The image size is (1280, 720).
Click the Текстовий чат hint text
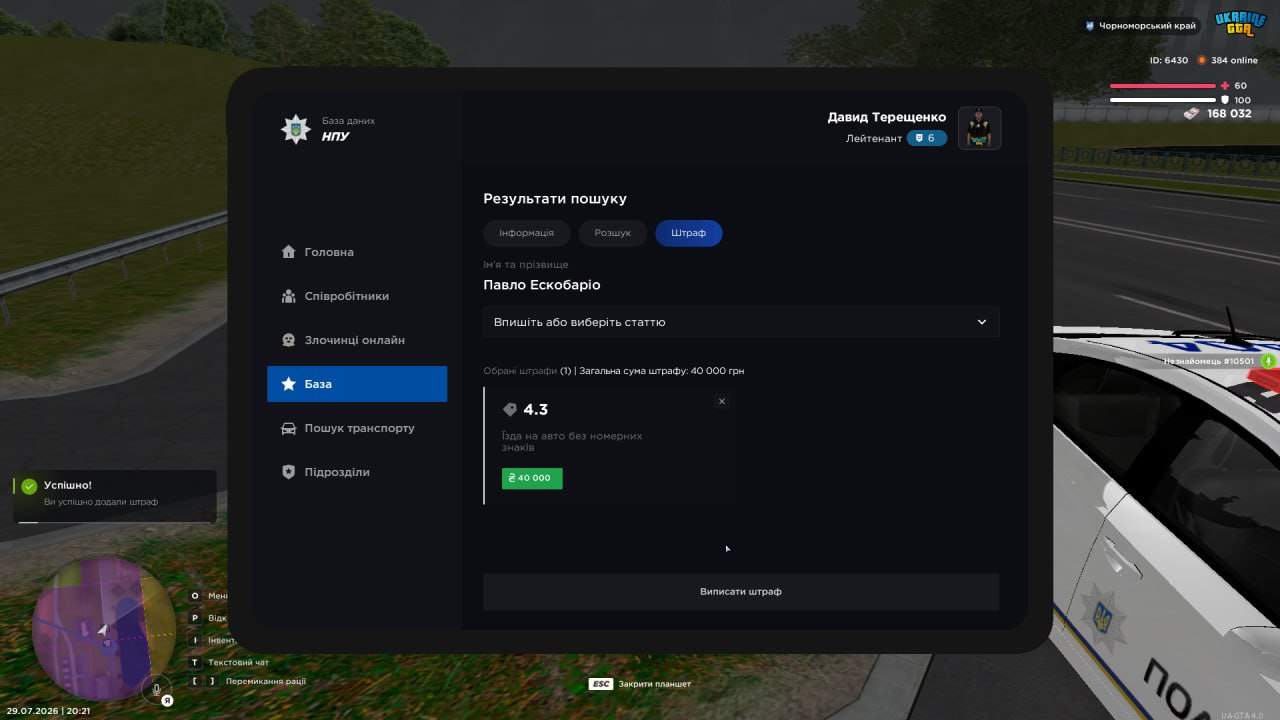238,662
